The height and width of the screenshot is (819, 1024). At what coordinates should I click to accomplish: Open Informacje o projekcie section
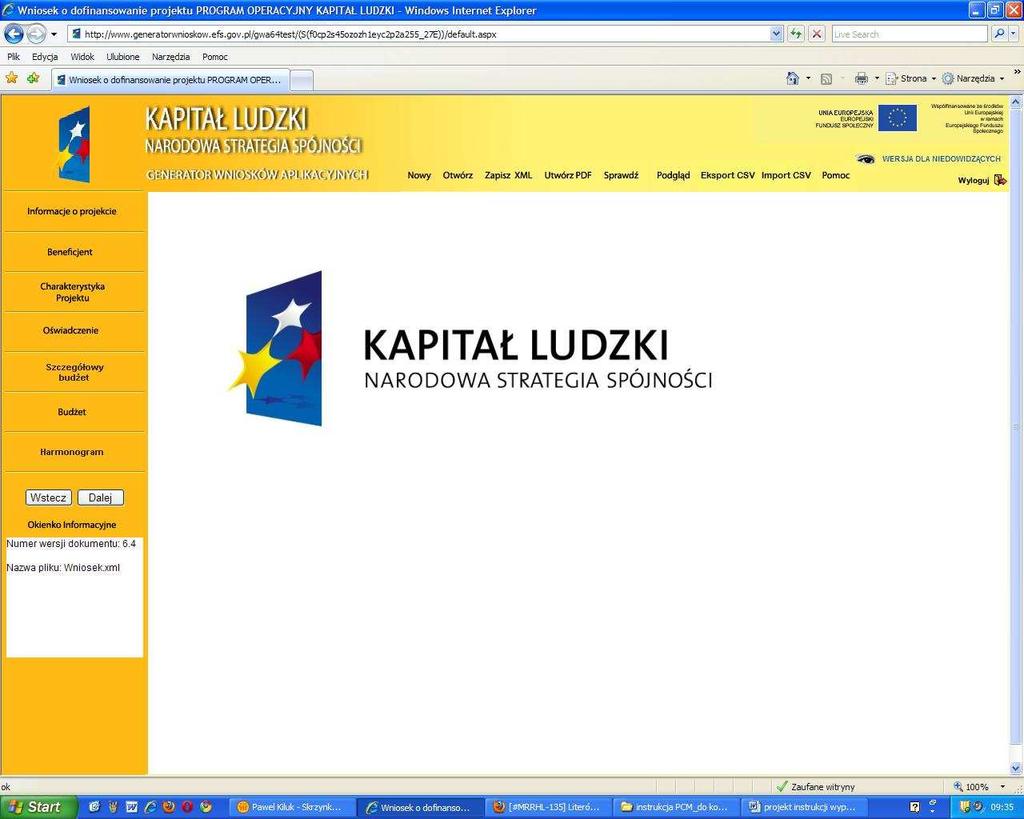pyautogui.click(x=72, y=211)
